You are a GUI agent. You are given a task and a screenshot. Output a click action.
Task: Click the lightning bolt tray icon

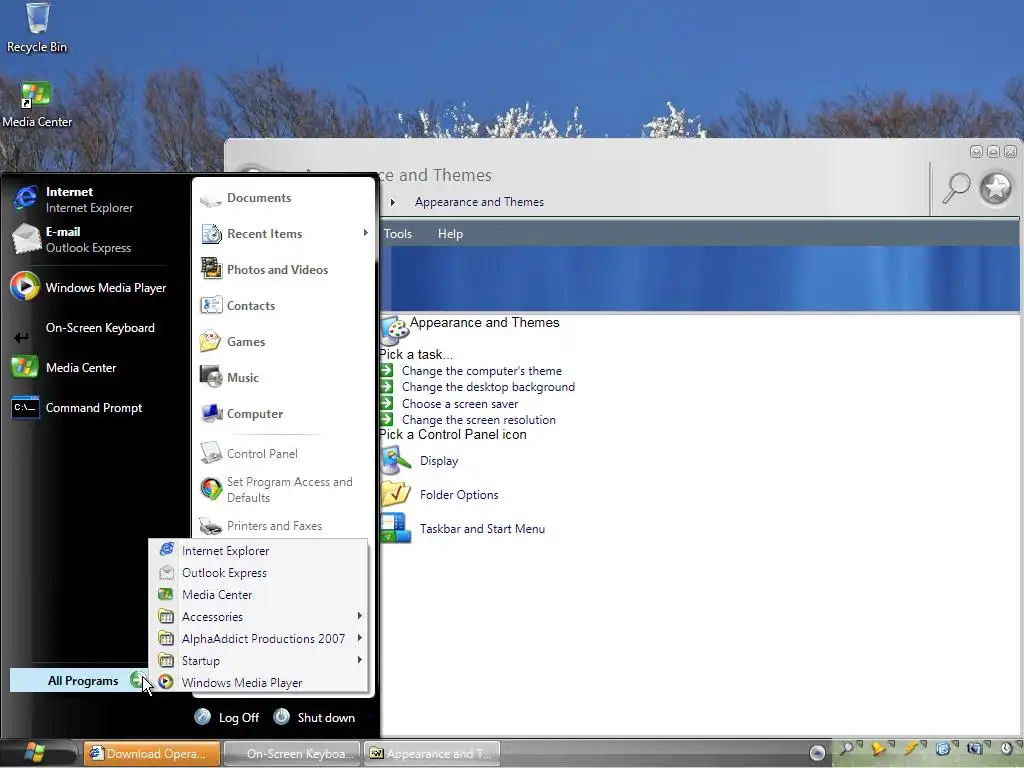[x=912, y=748]
